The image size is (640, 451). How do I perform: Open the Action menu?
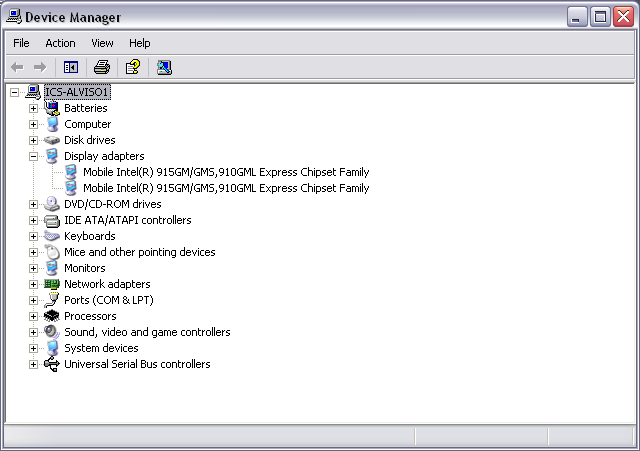(60, 43)
